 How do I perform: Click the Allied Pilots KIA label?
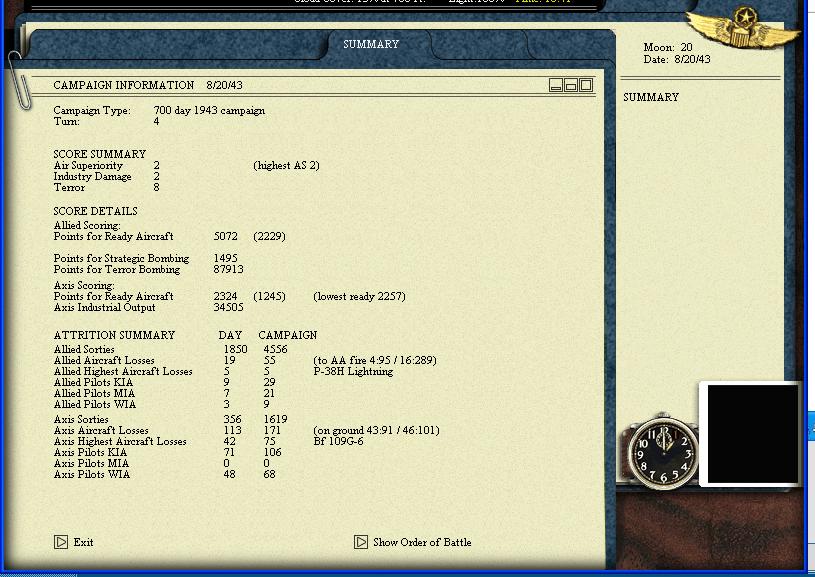[93, 383]
